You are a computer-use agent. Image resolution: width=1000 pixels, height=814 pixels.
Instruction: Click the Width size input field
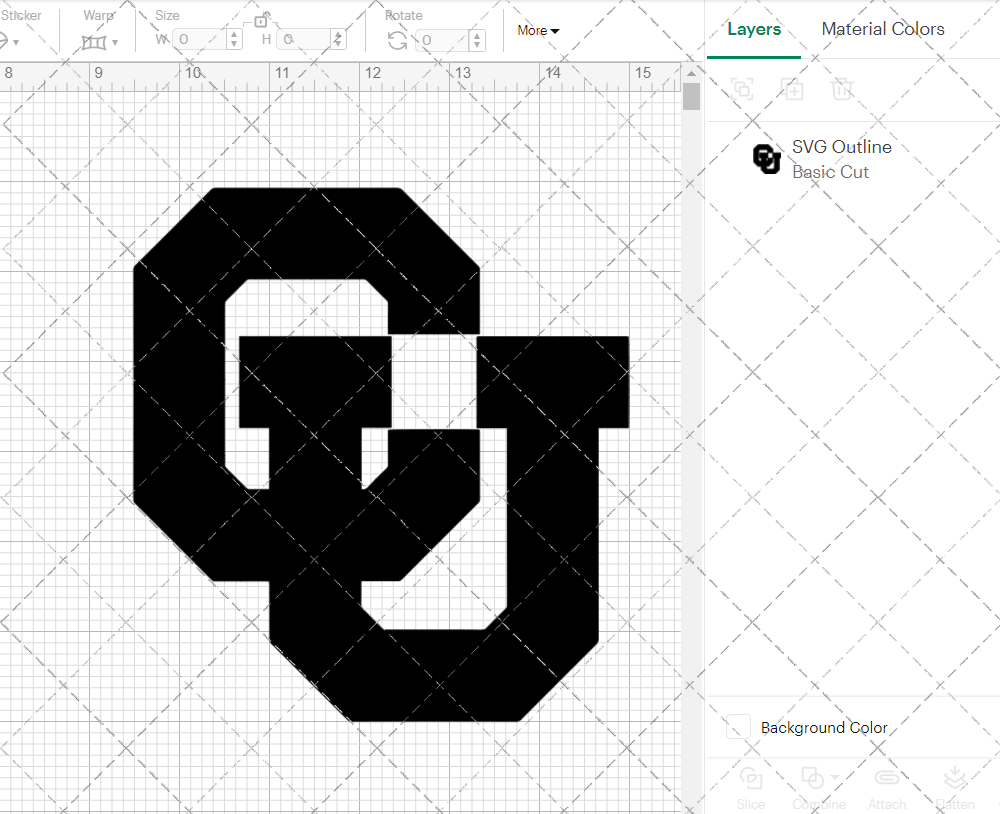pos(200,40)
